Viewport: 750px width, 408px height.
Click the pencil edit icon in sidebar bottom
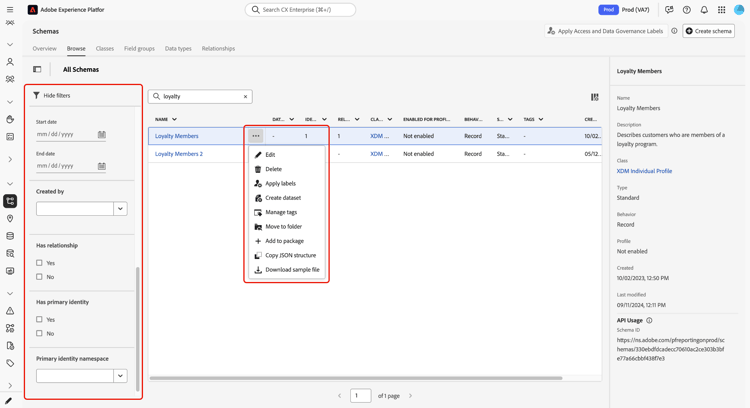pyautogui.click(x=9, y=401)
